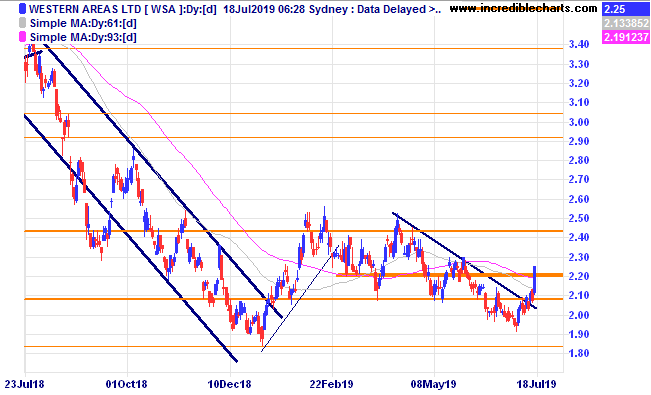Click the 01Oct18 date axis label
The height and width of the screenshot is (395, 651).
(126, 384)
